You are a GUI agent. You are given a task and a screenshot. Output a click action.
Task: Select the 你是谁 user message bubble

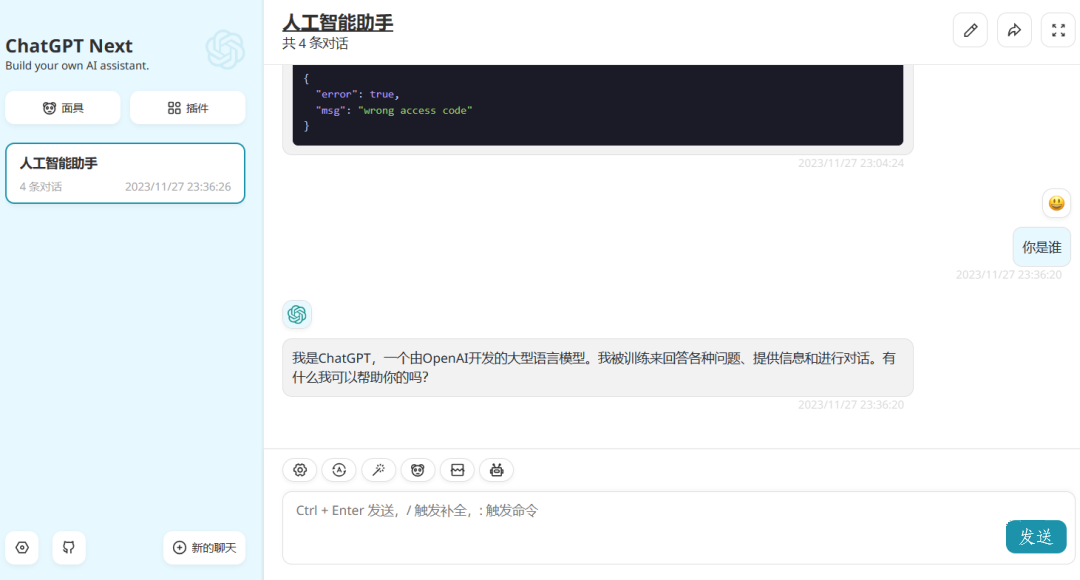coord(1041,247)
